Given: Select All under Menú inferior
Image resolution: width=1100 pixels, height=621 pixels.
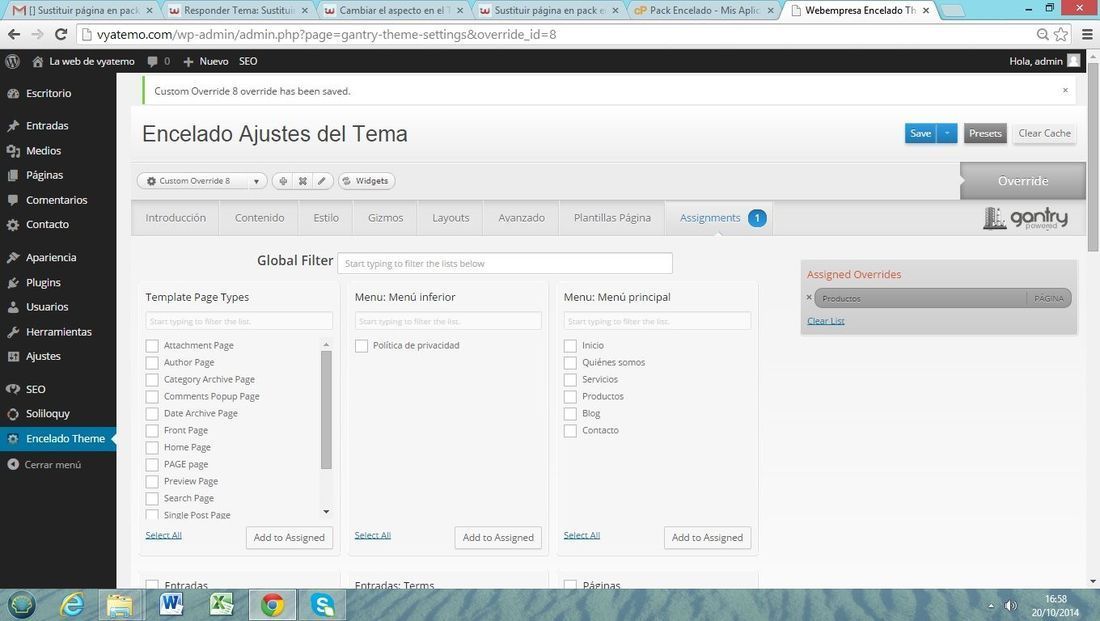Looking at the screenshot, I should 373,535.
